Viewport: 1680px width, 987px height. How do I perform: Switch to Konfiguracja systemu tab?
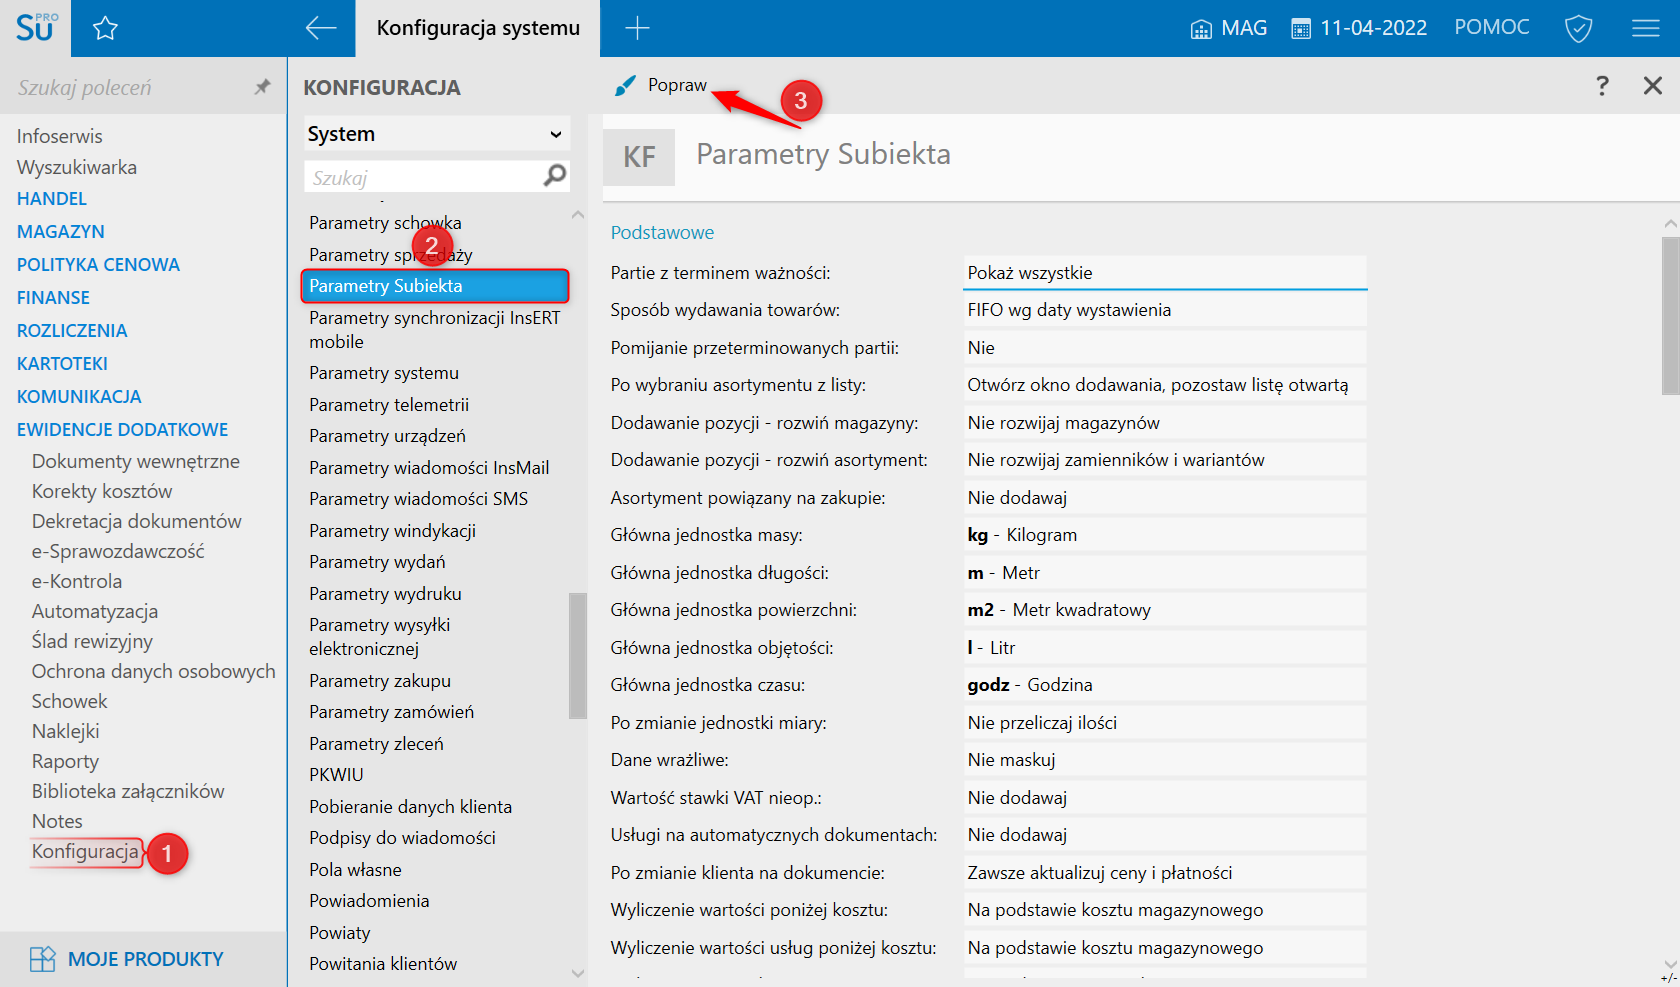click(x=478, y=28)
